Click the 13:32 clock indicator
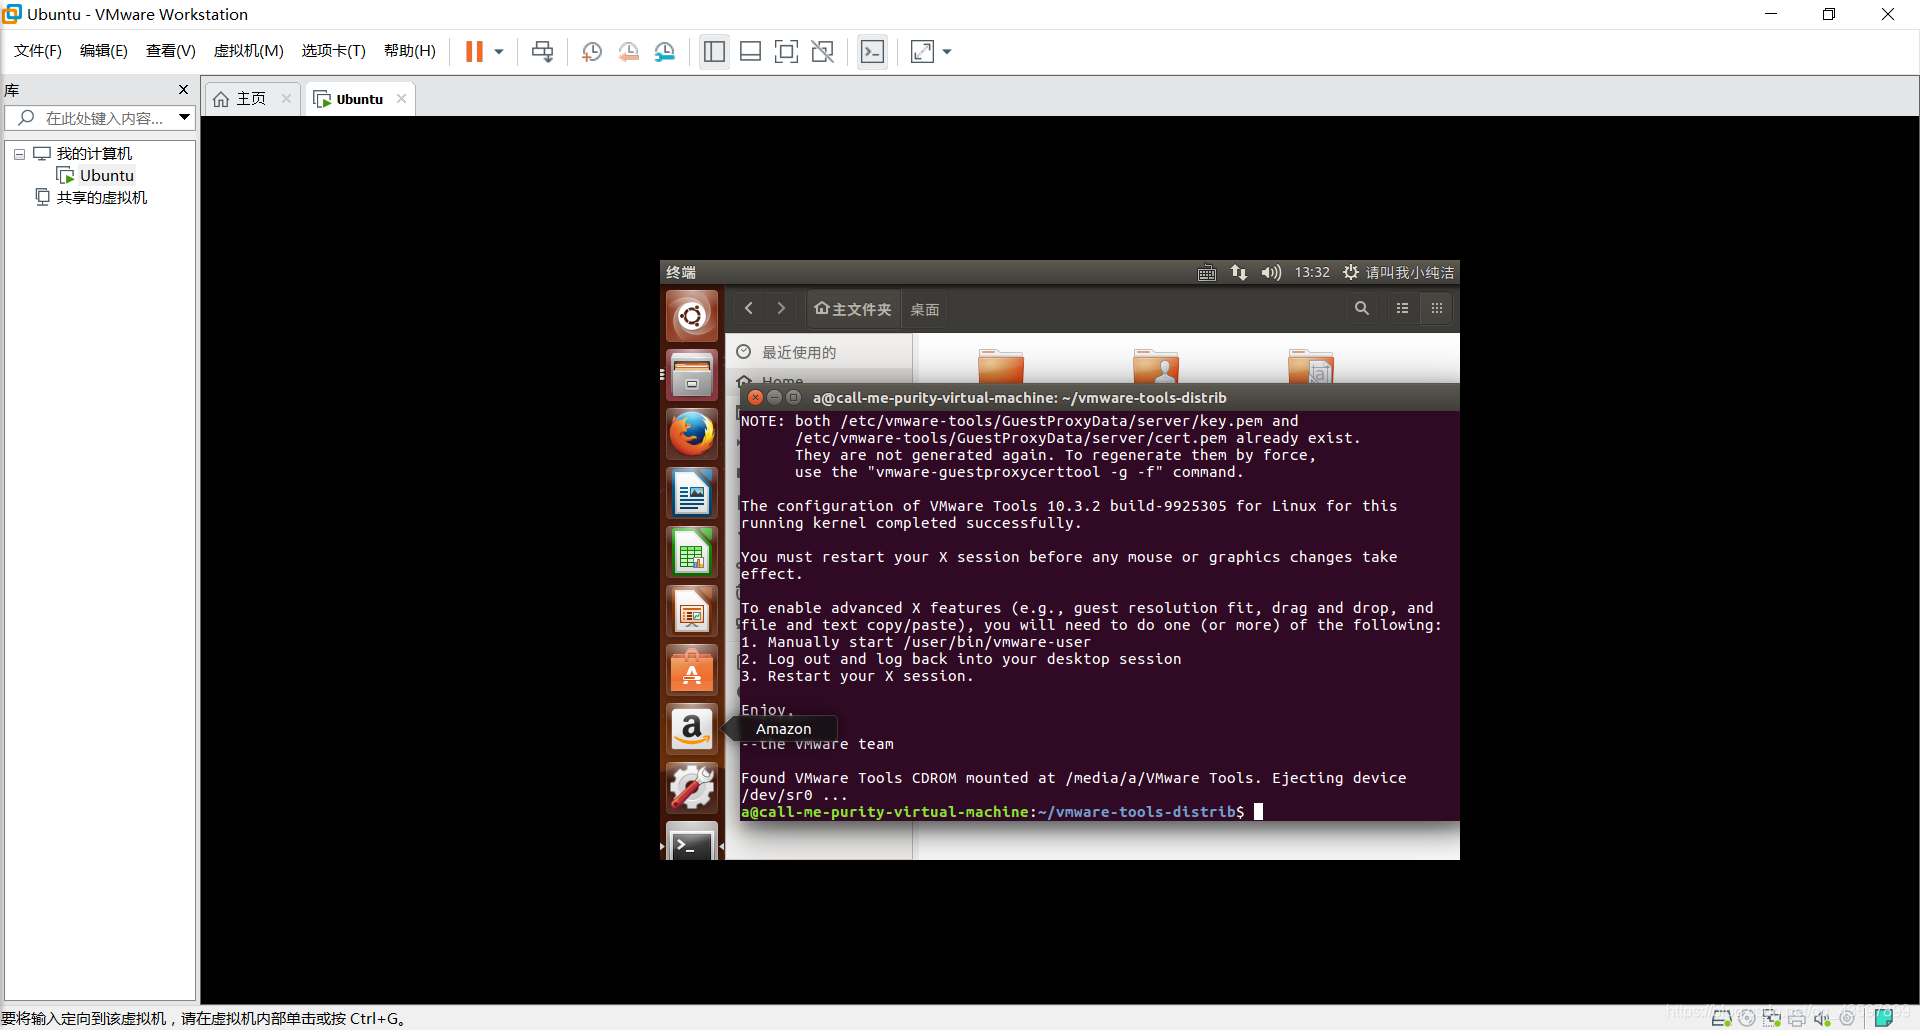This screenshot has height=1030, width=1920. click(x=1312, y=273)
